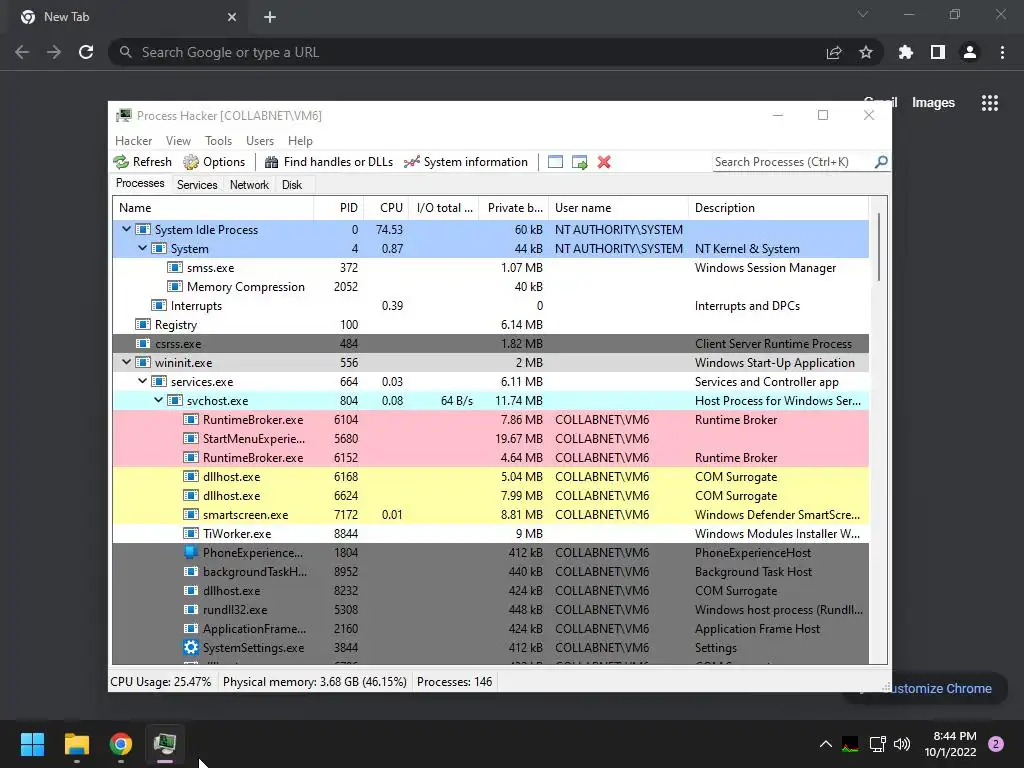Bookmark this tab with the star icon
This screenshot has width=1024, height=768.
[x=866, y=52]
